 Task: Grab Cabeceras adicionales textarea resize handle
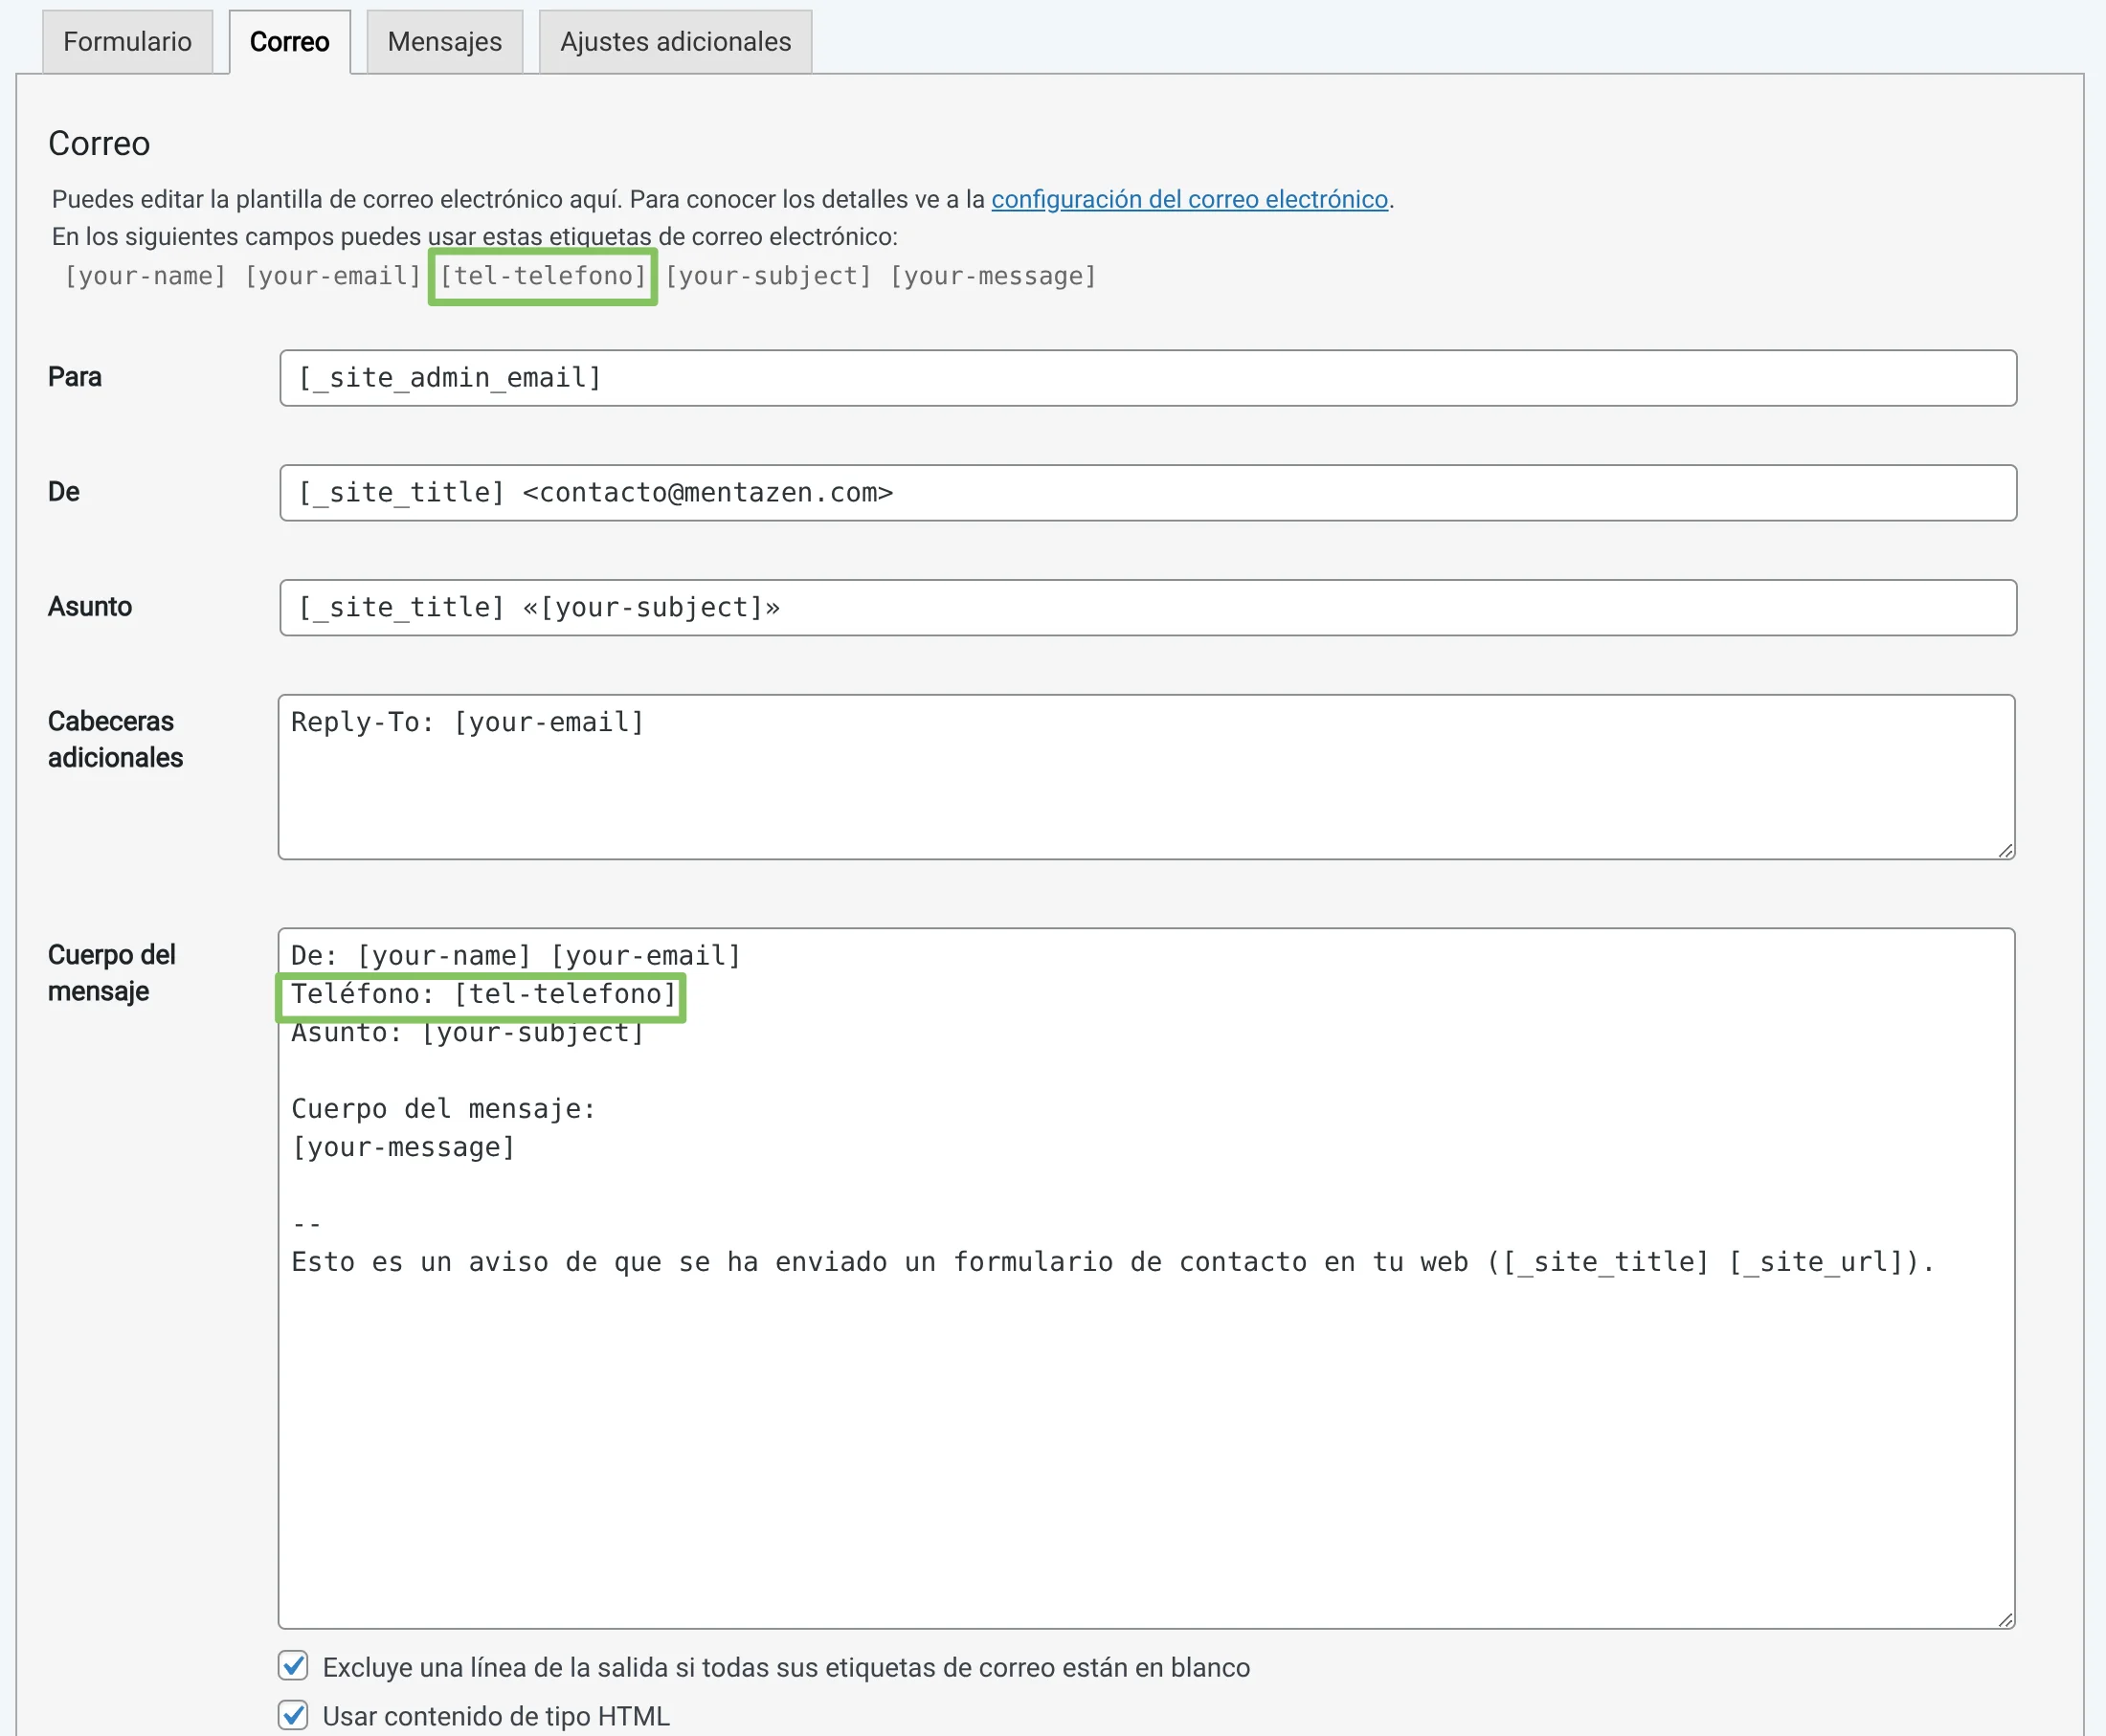pos(2005,850)
